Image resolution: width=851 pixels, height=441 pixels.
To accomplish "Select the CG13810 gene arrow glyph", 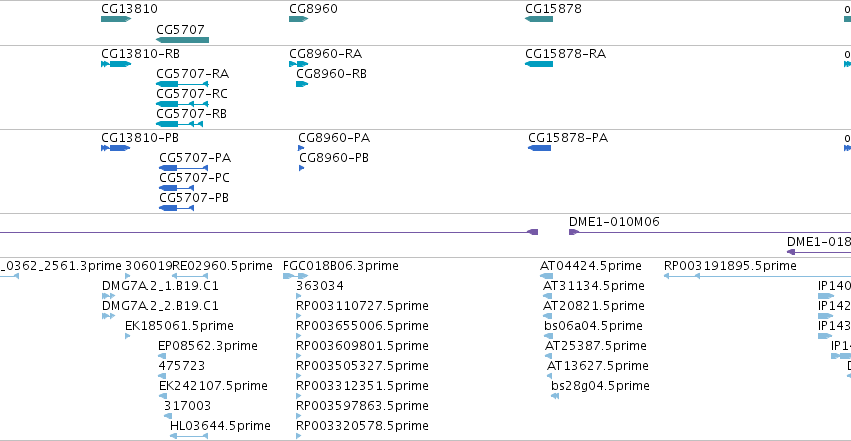I will (116, 19).
